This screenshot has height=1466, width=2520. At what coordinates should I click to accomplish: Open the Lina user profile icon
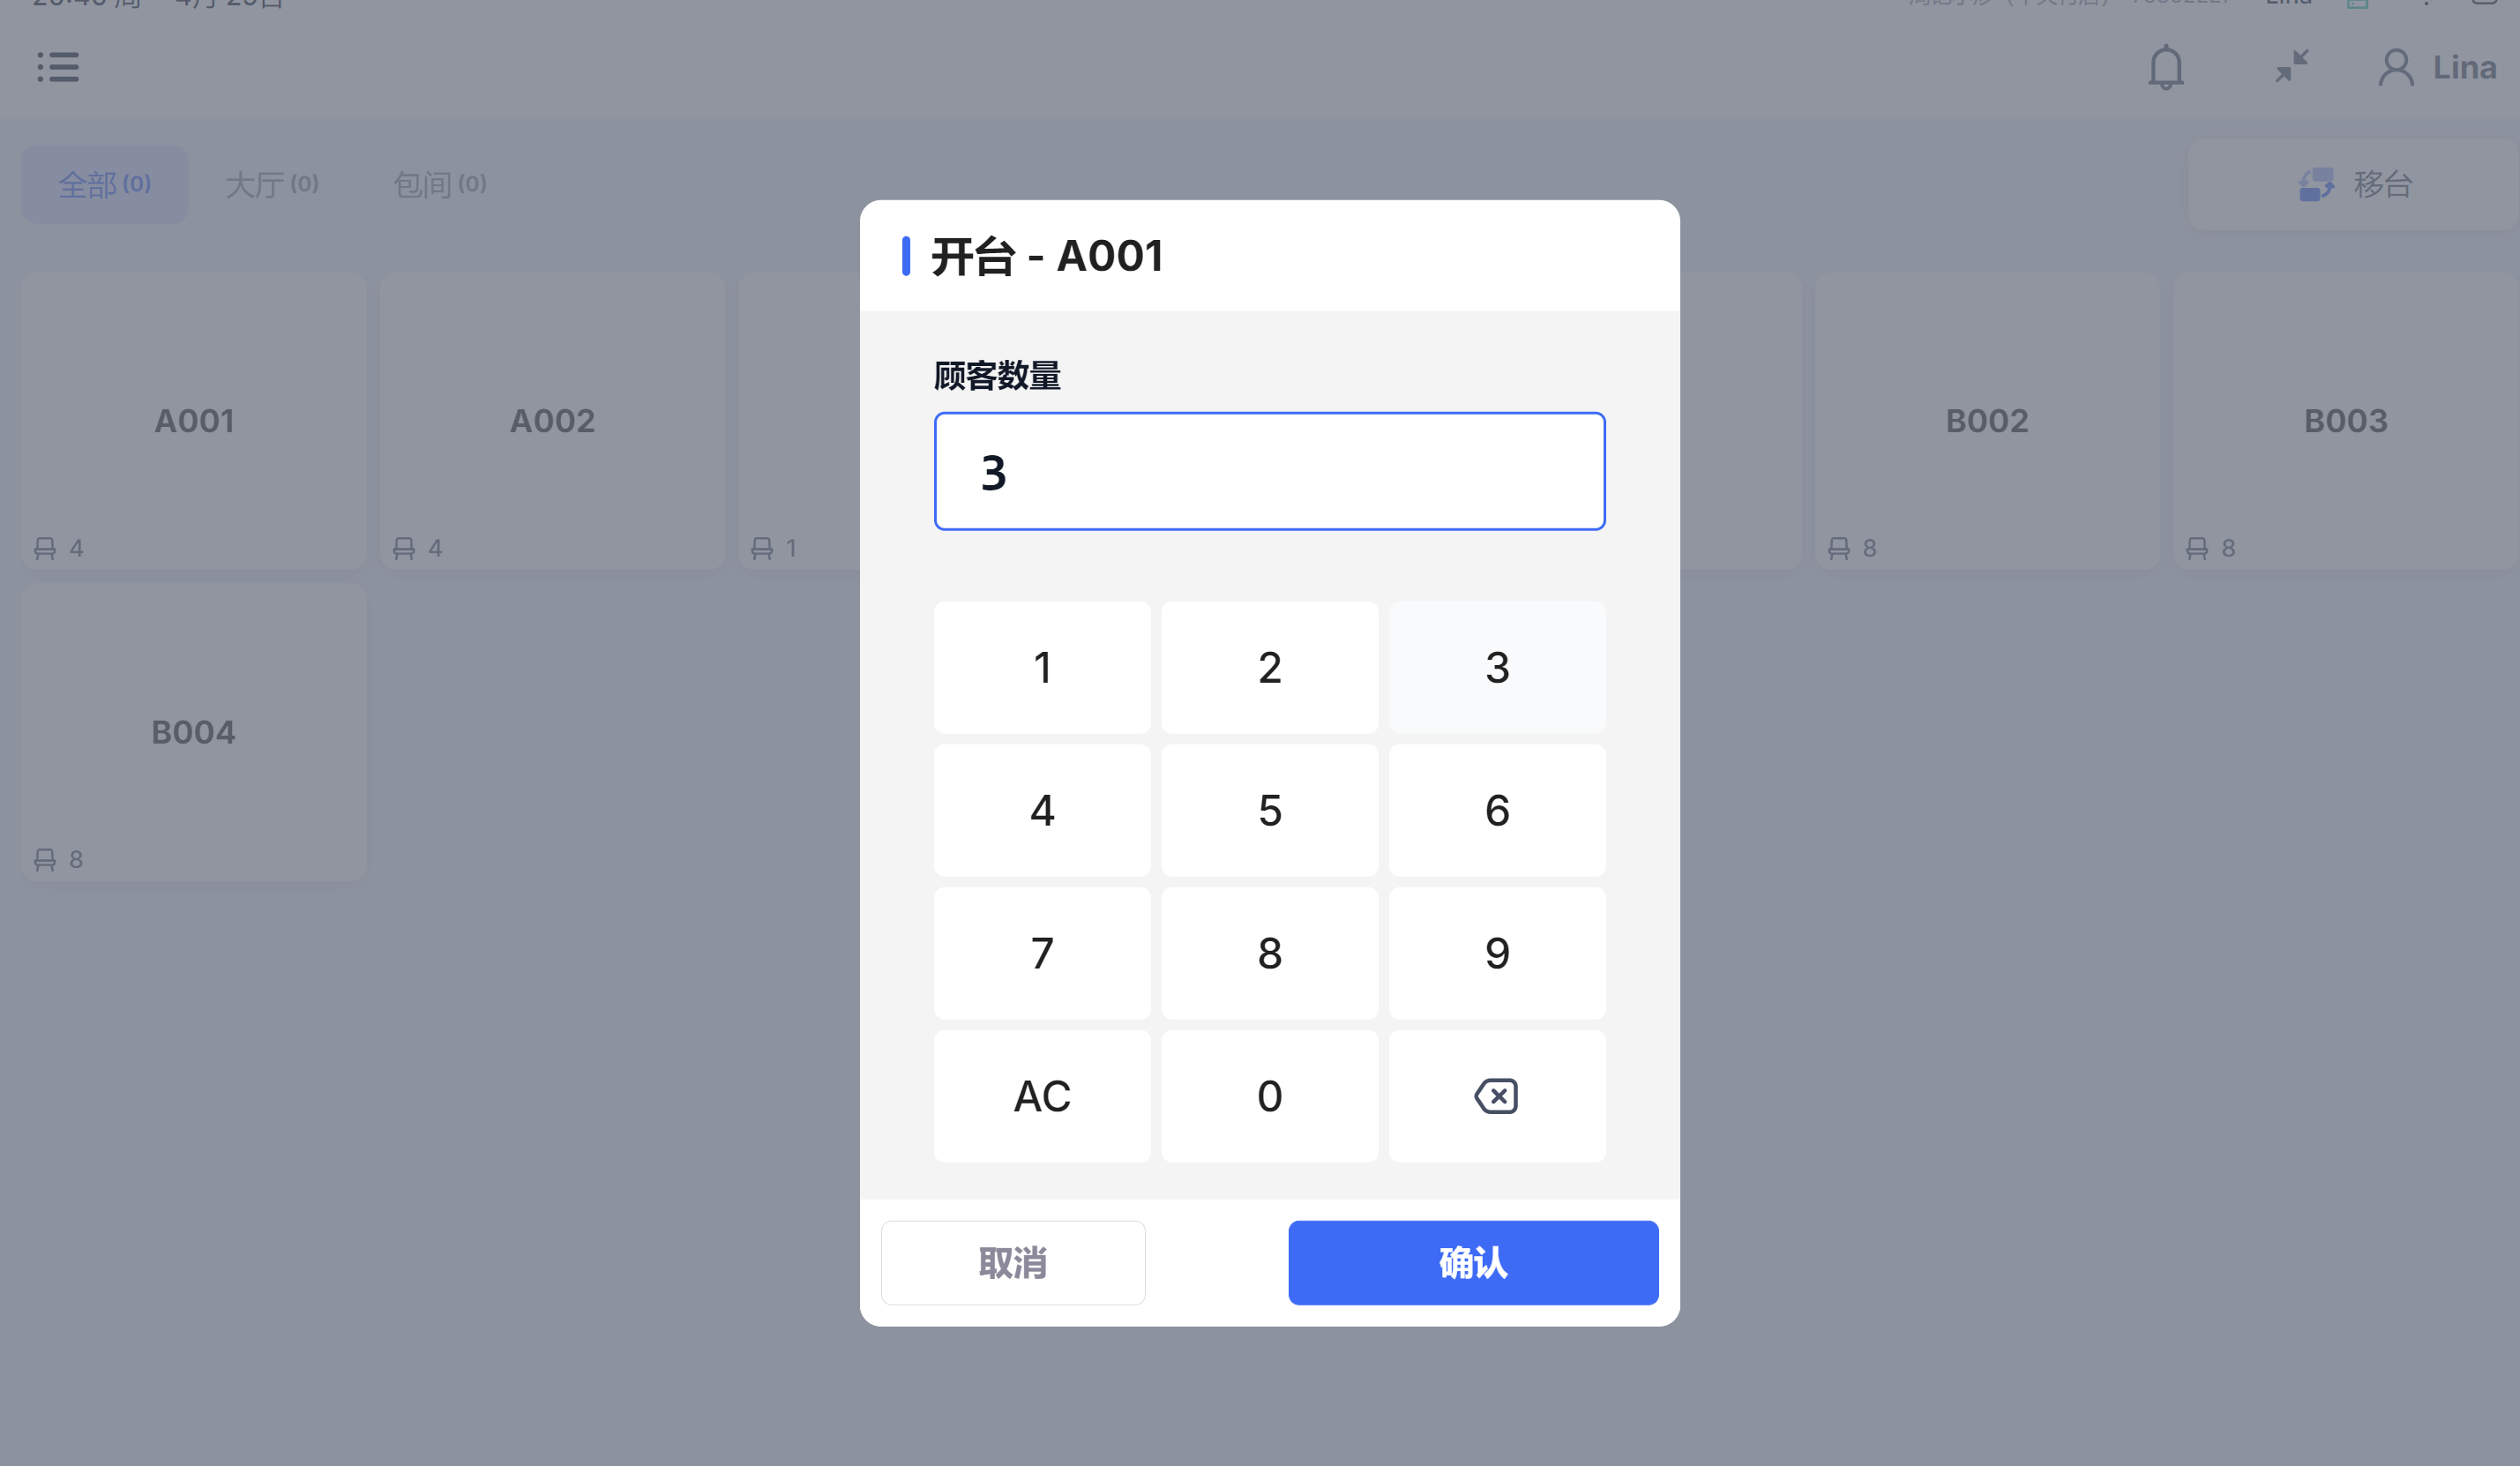2396,68
